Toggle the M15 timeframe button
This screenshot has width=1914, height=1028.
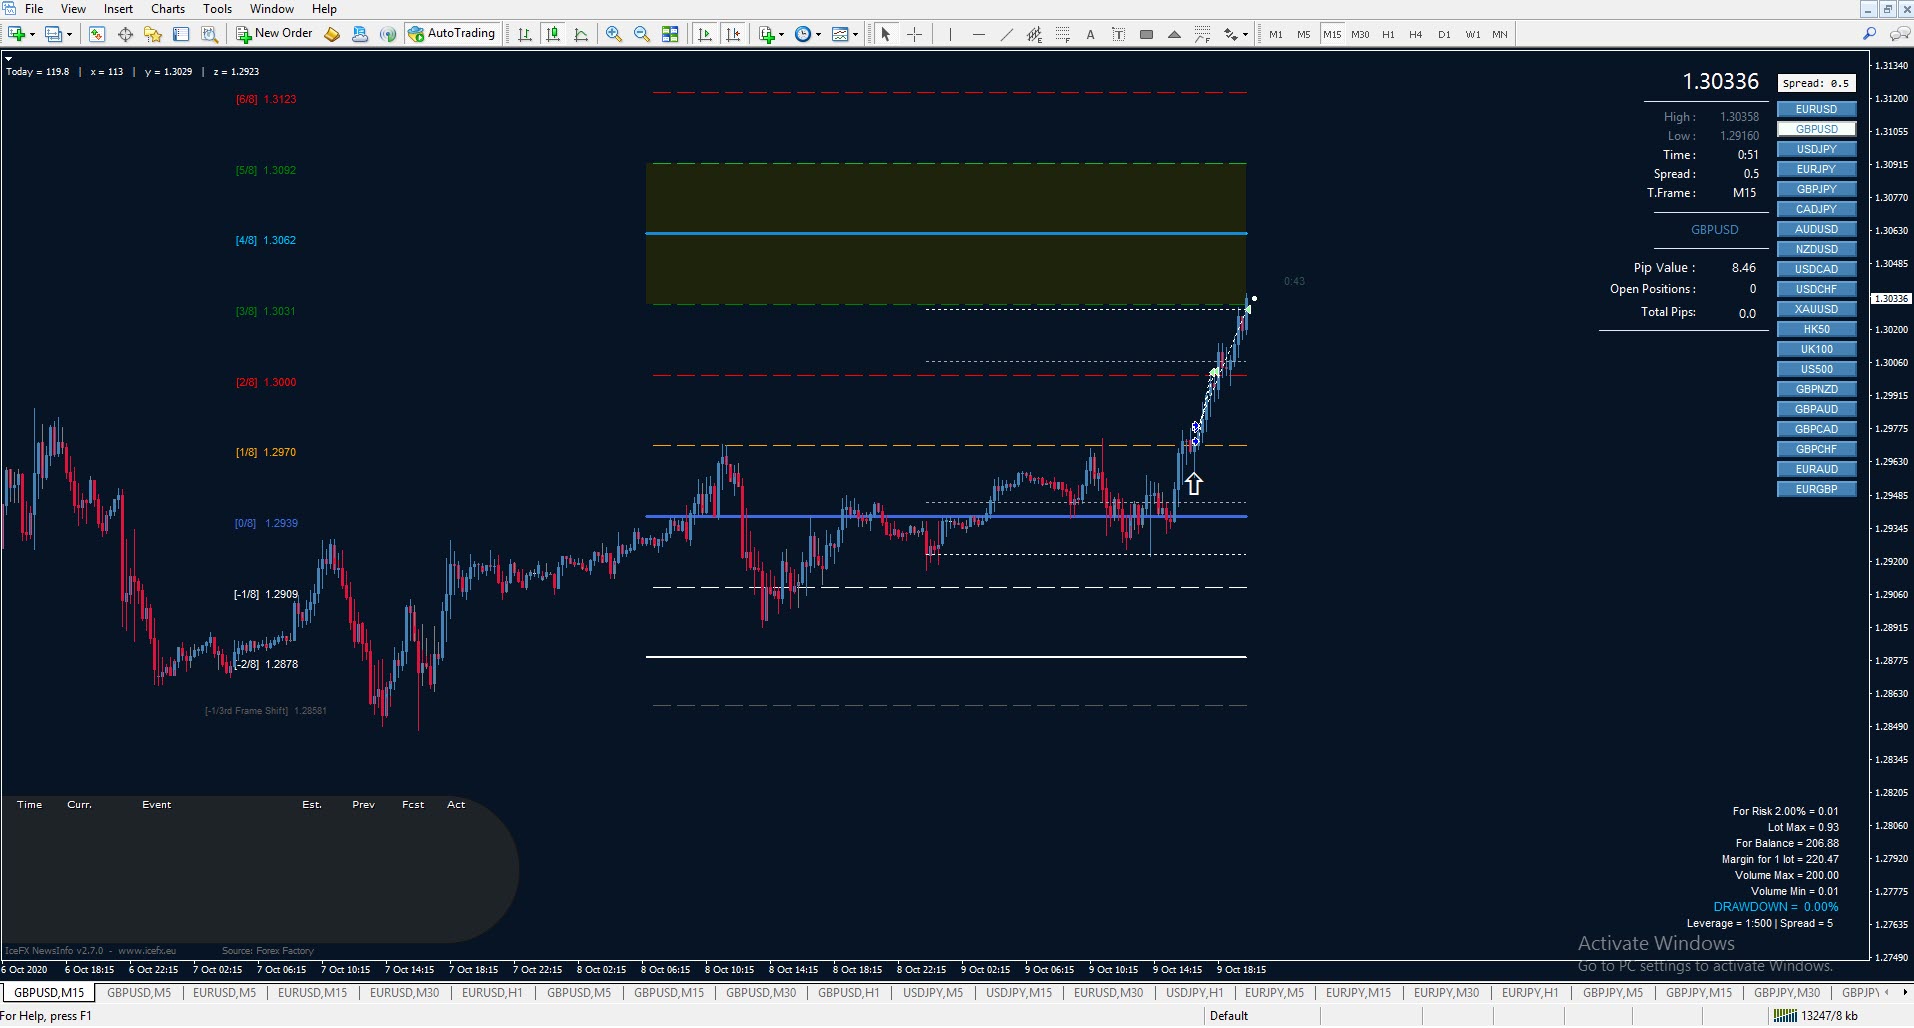click(x=1332, y=34)
